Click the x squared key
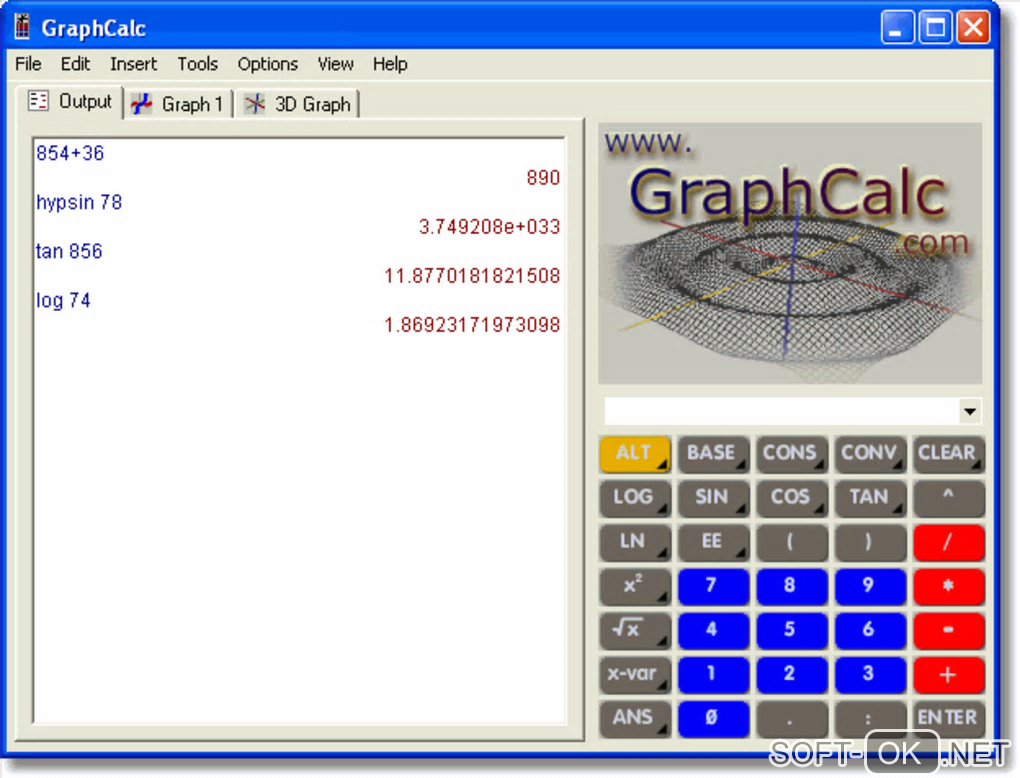Viewport: 1020px width, 778px height. point(635,586)
